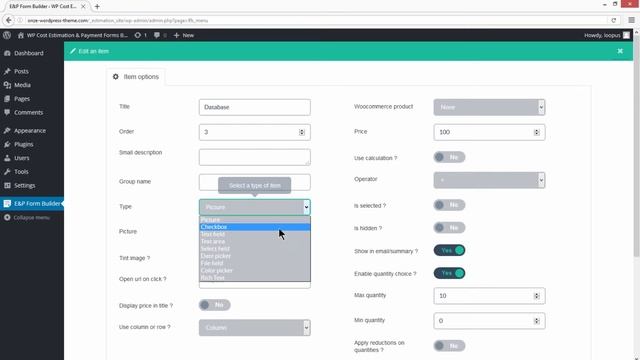
Task: Collapse the Type dropdown showing Picture
Action: [x=255, y=207]
